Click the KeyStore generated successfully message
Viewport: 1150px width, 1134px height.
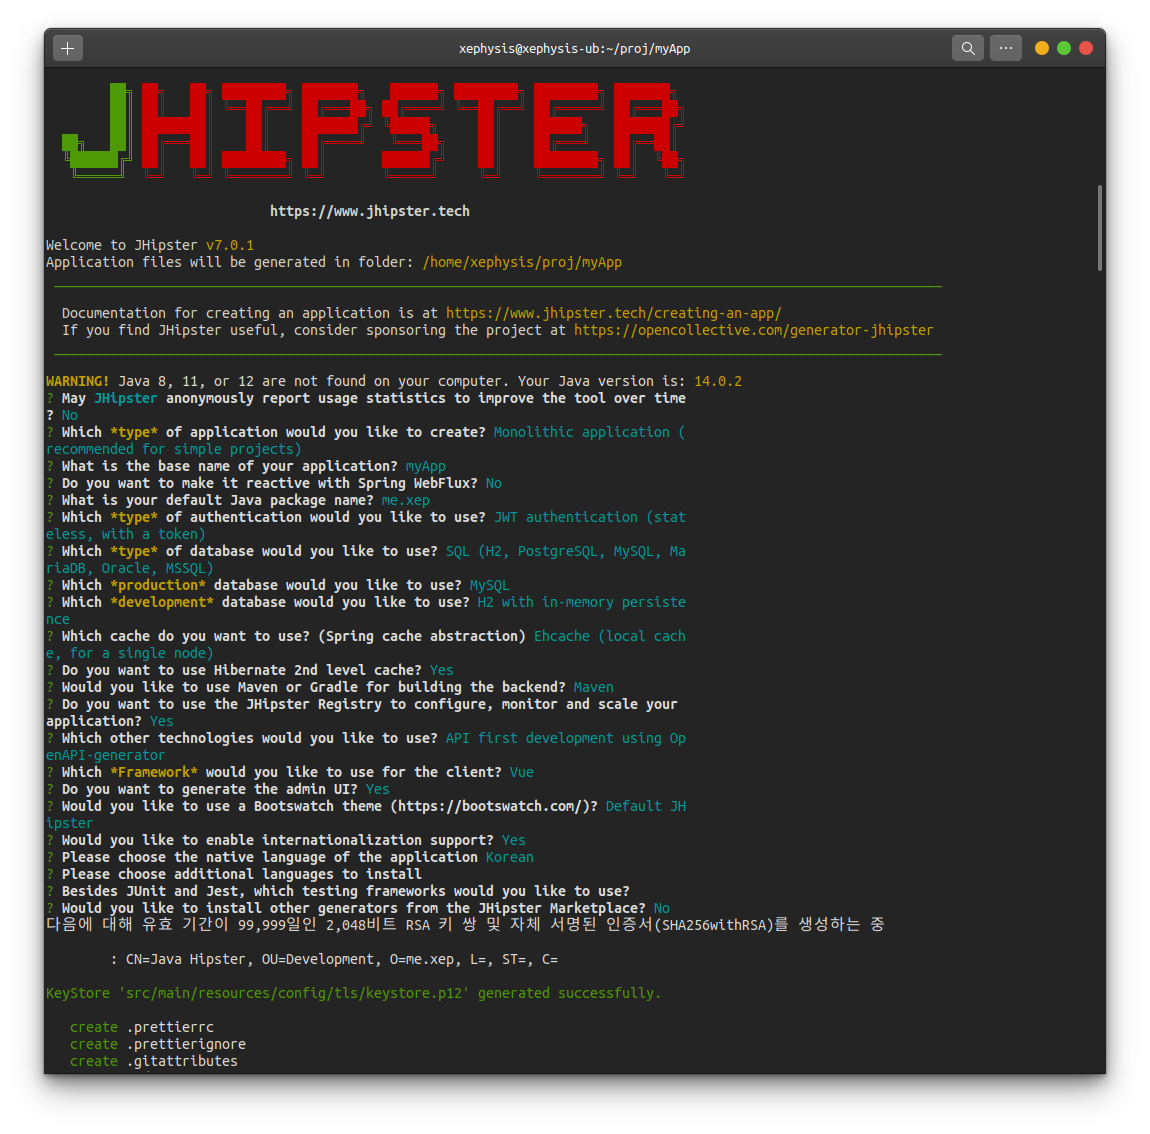354,993
